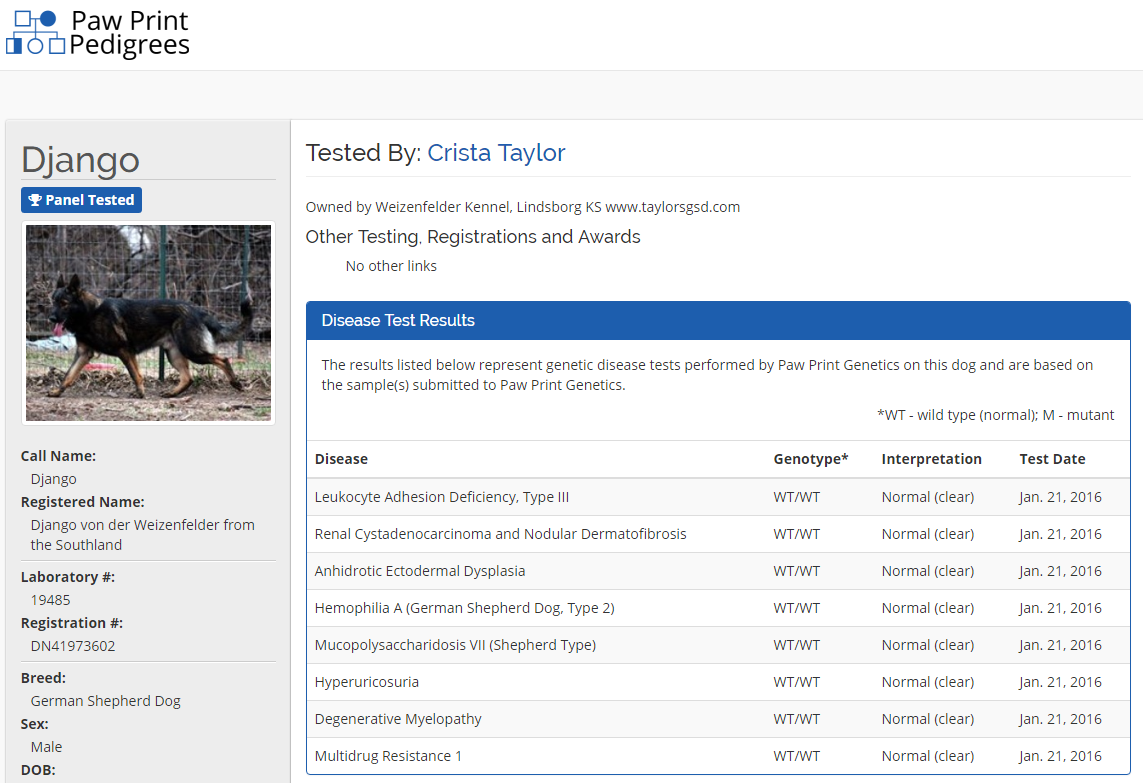Viewport: 1143px width, 783px height.
Task: Click the Interpretation column header
Action: (932, 459)
